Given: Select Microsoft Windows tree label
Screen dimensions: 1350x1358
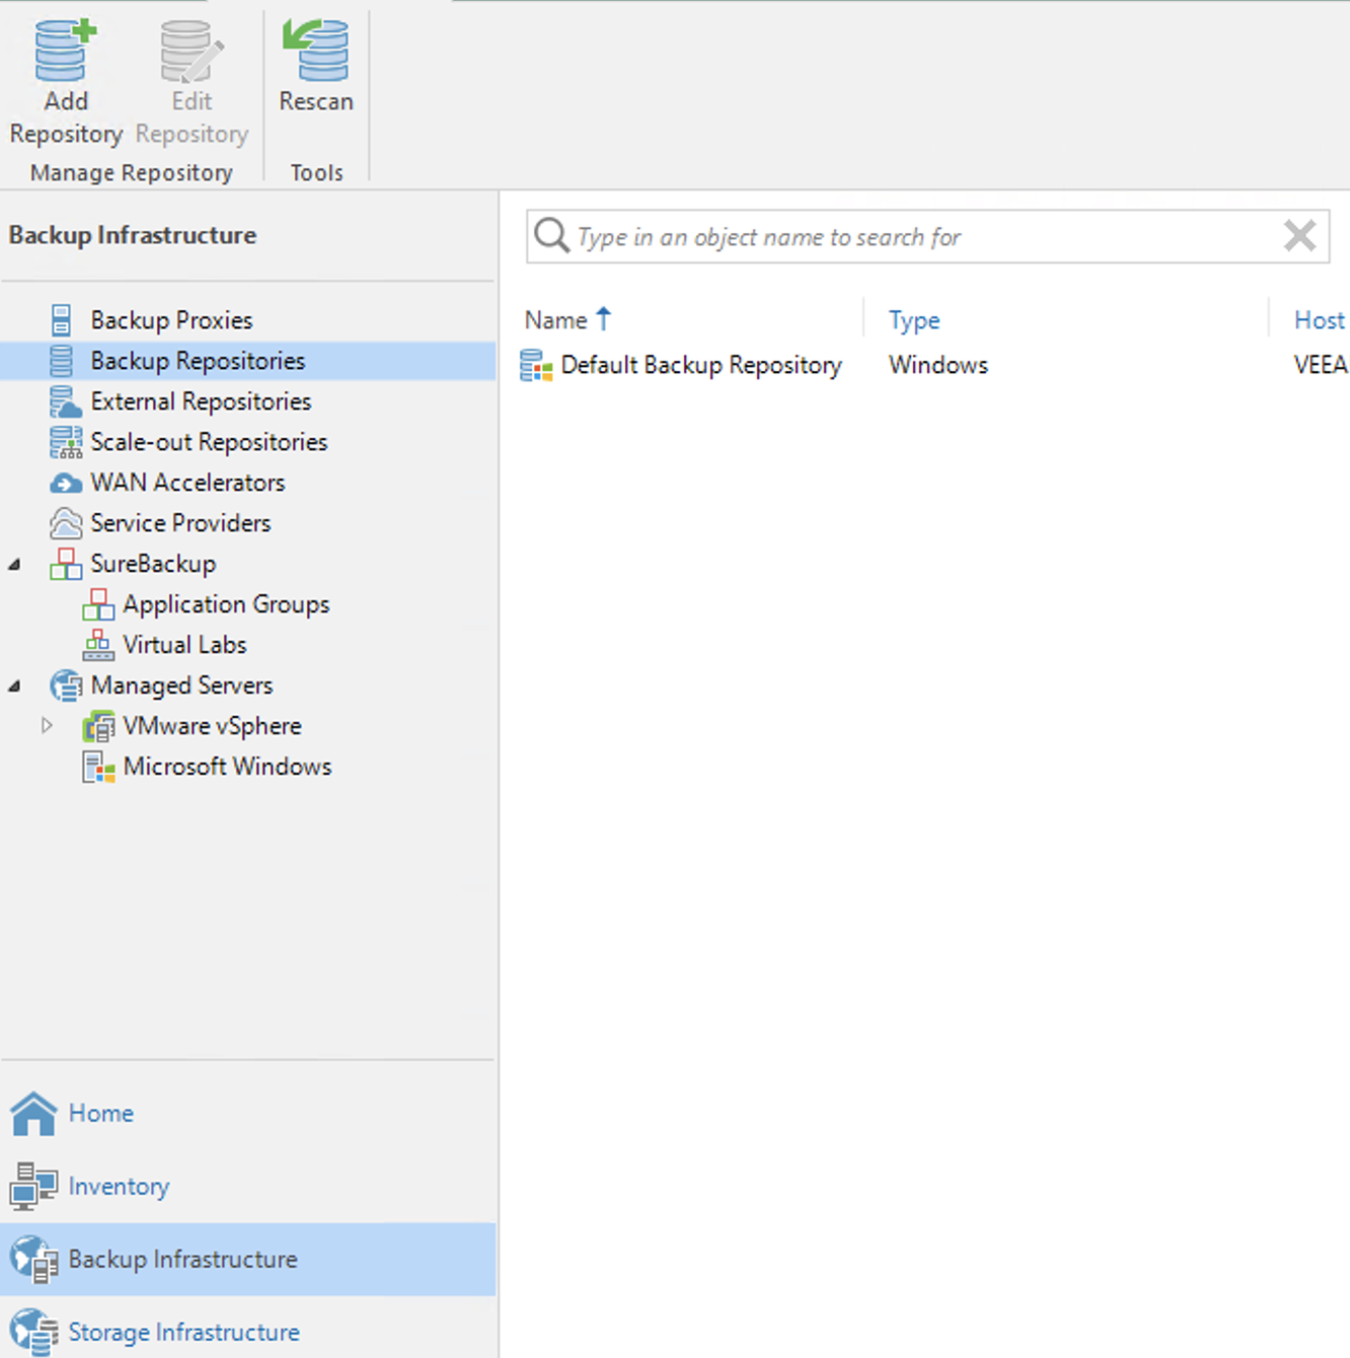Looking at the screenshot, I should 228,767.
